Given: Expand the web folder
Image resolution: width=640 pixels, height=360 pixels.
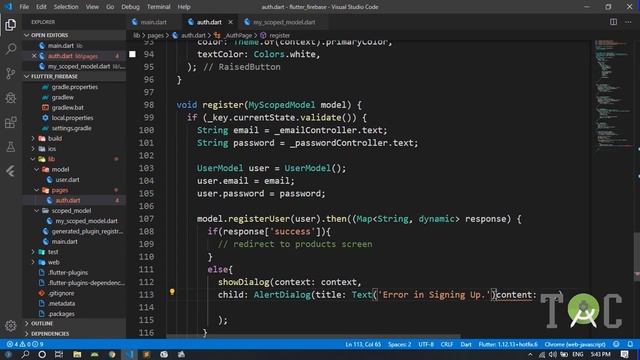Looking at the screenshot, I should pos(33,262).
